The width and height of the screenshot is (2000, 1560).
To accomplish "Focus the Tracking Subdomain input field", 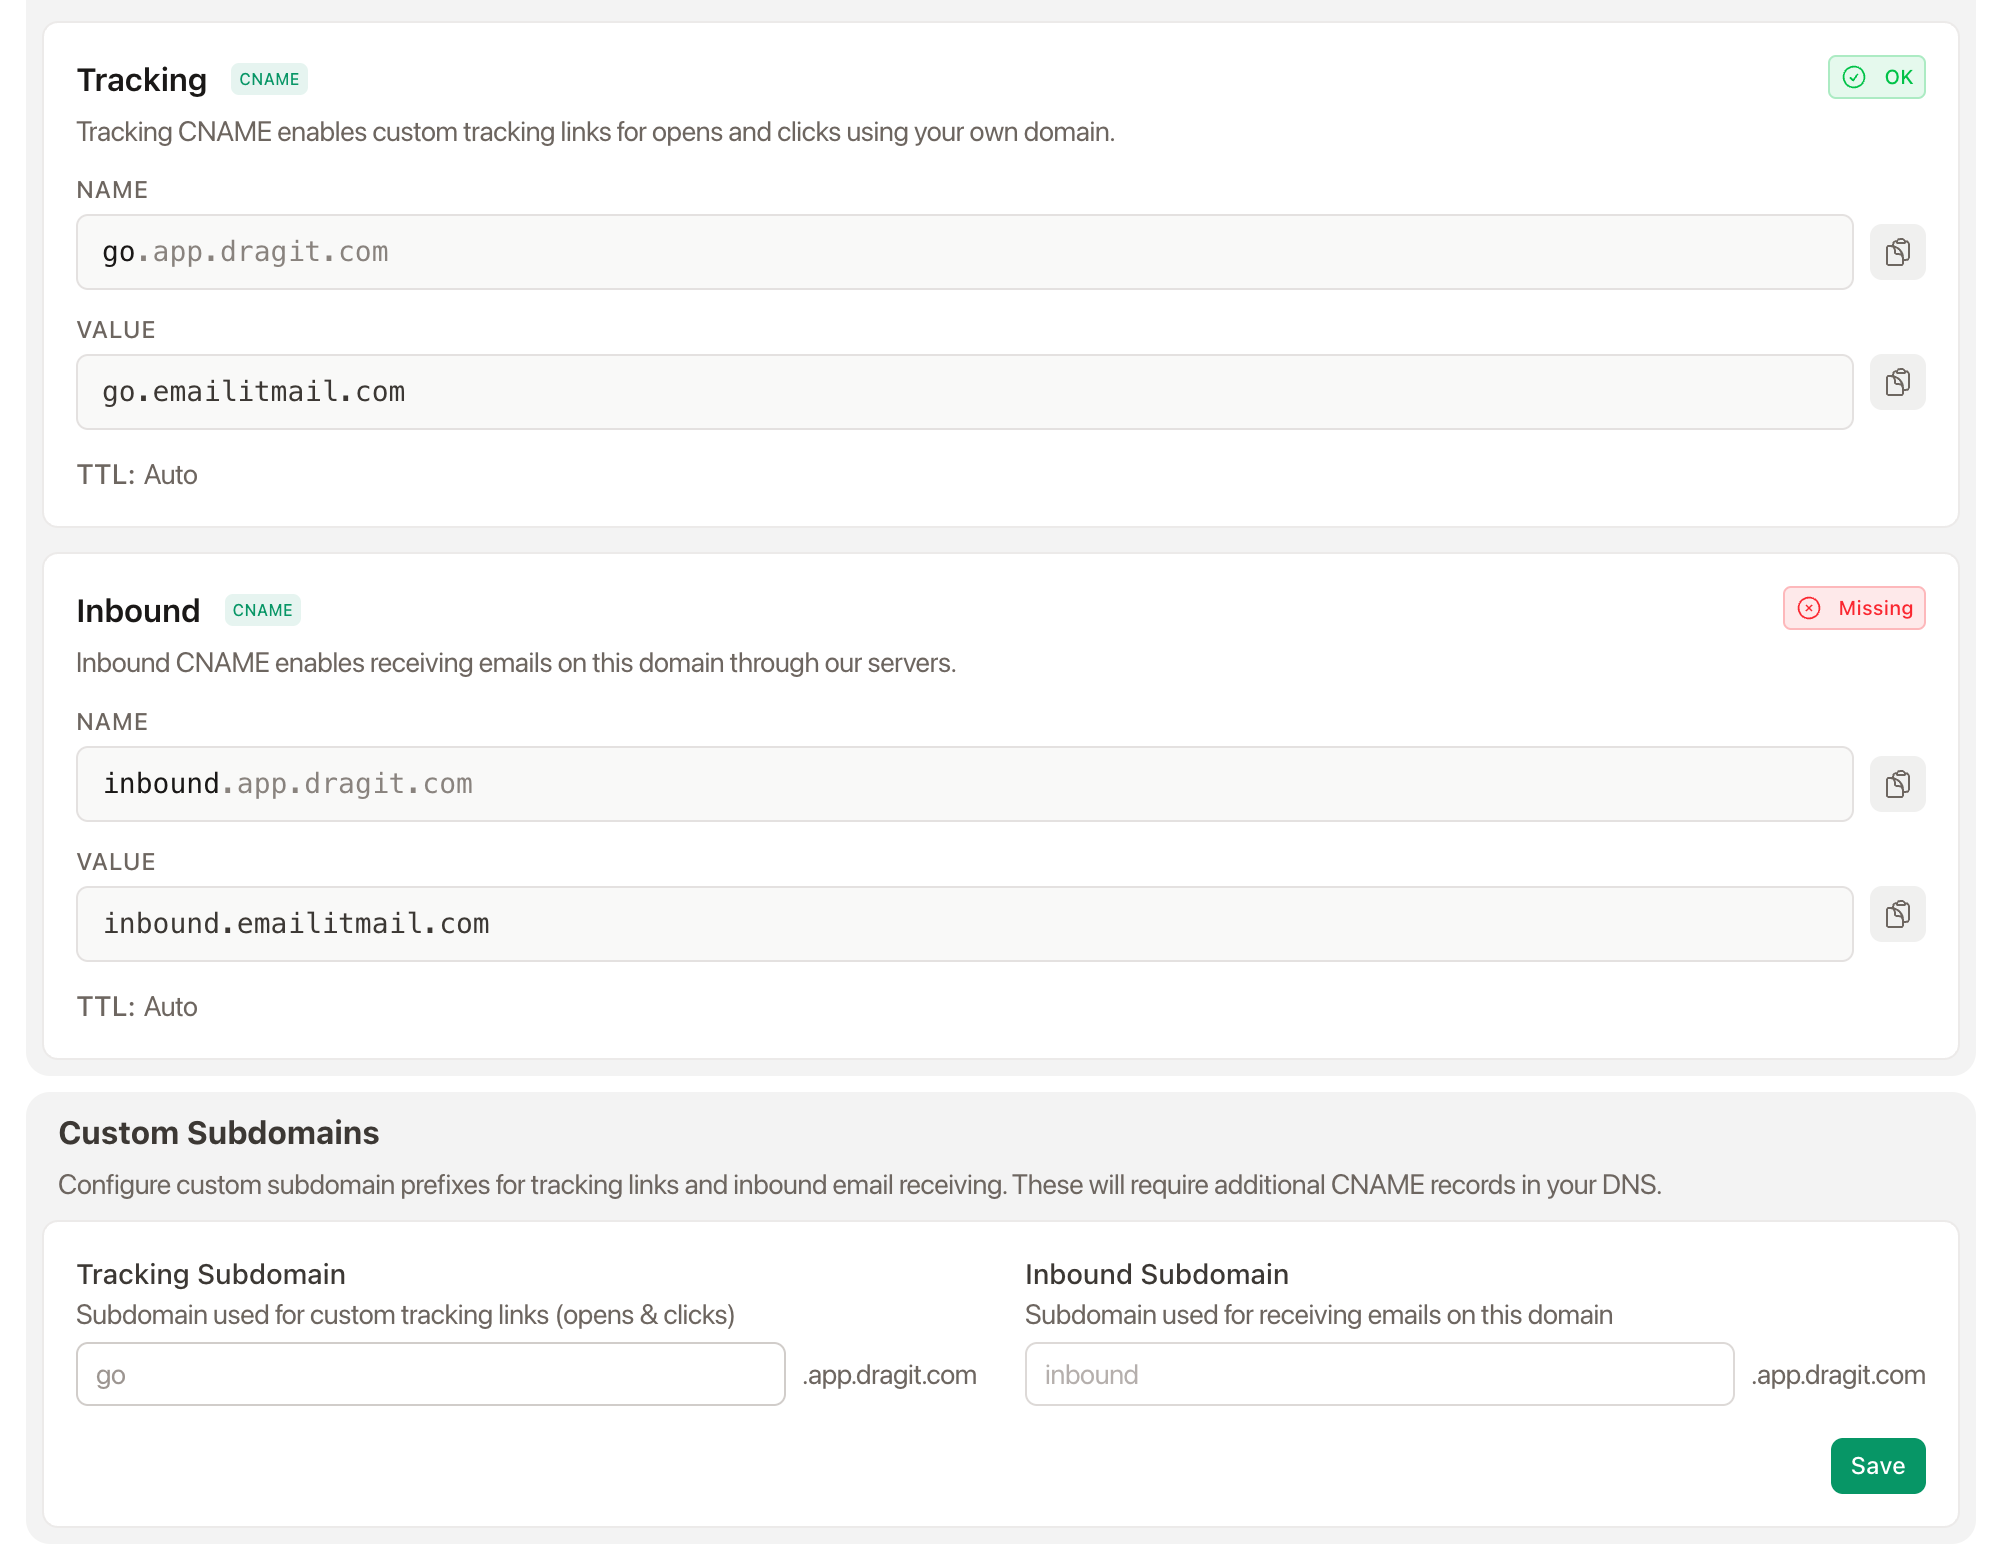I will pos(430,1374).
